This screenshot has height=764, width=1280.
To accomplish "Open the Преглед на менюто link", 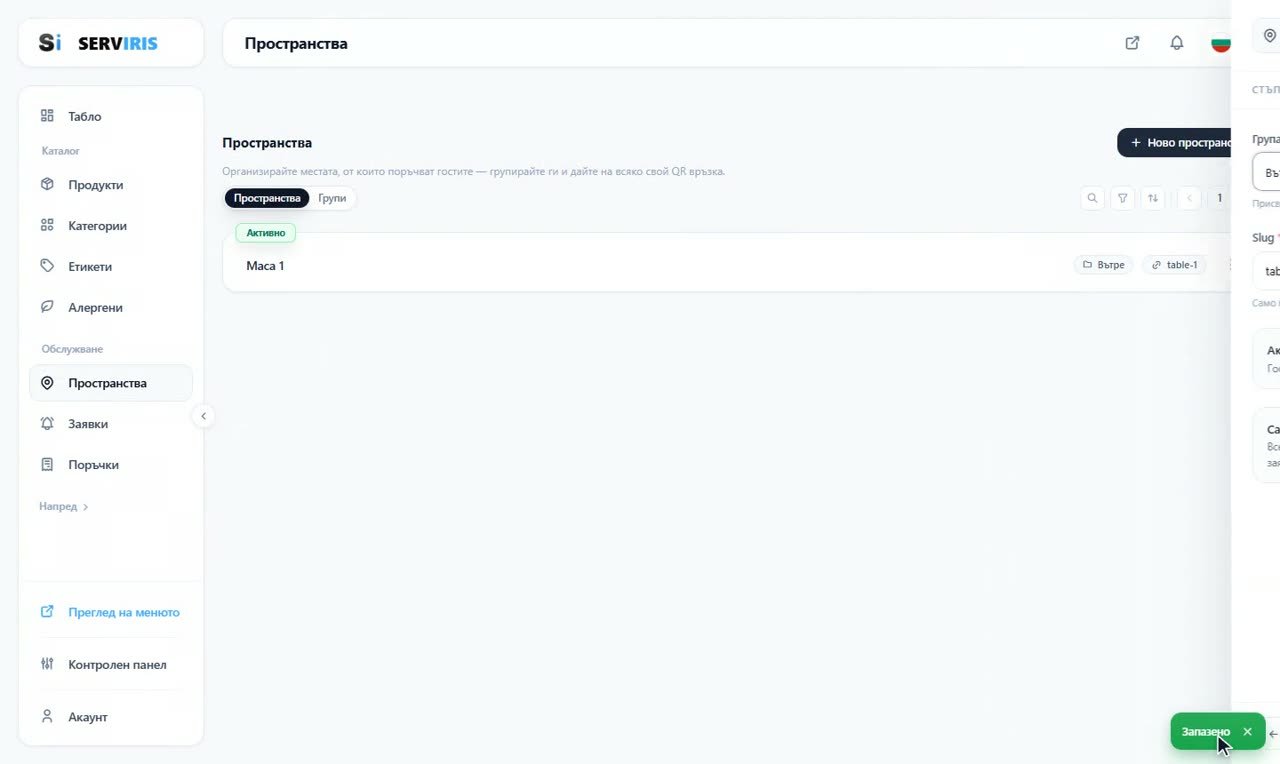I will 110,612.
